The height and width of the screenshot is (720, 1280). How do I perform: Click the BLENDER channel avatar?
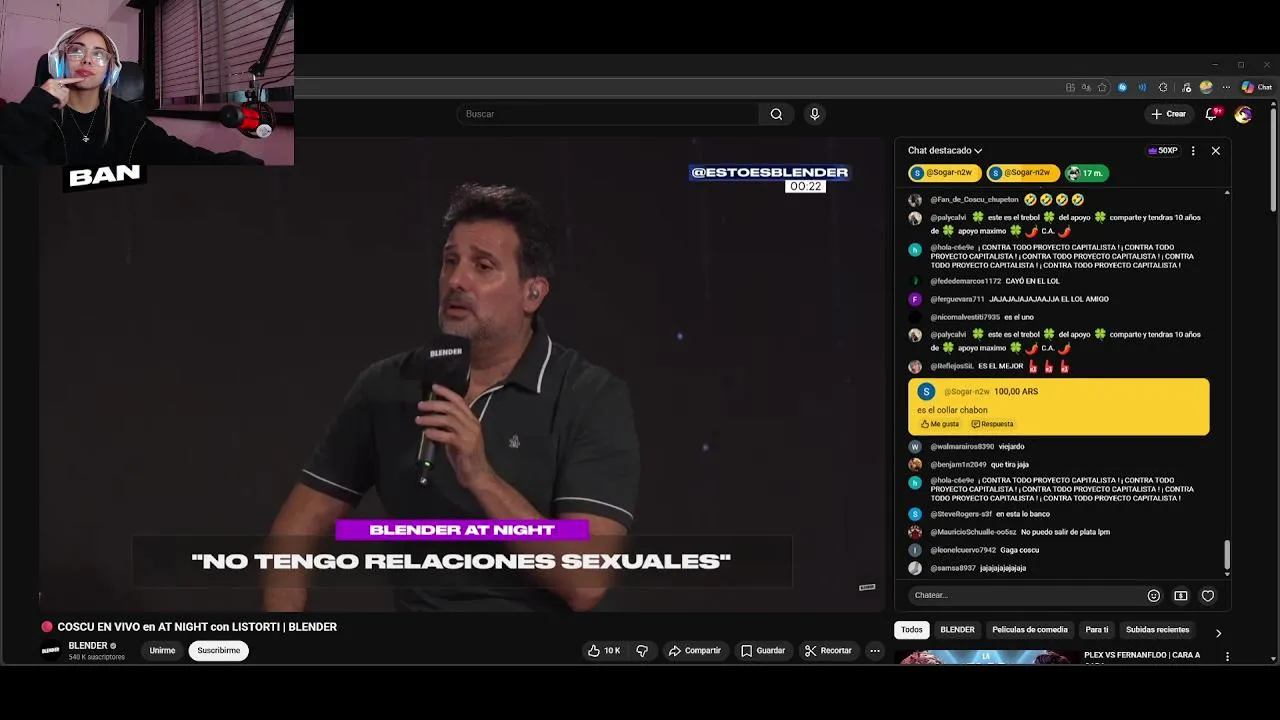[50, 650]
